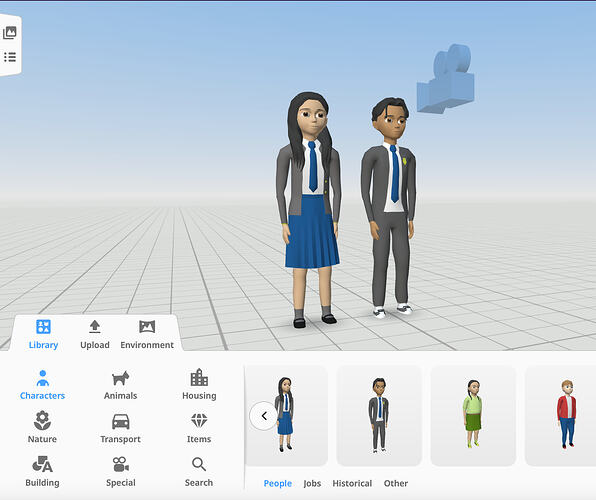Screen dimensions: 596x500
Task: Pick the schoolgirl character thumbnail
Action: (287, 416)
